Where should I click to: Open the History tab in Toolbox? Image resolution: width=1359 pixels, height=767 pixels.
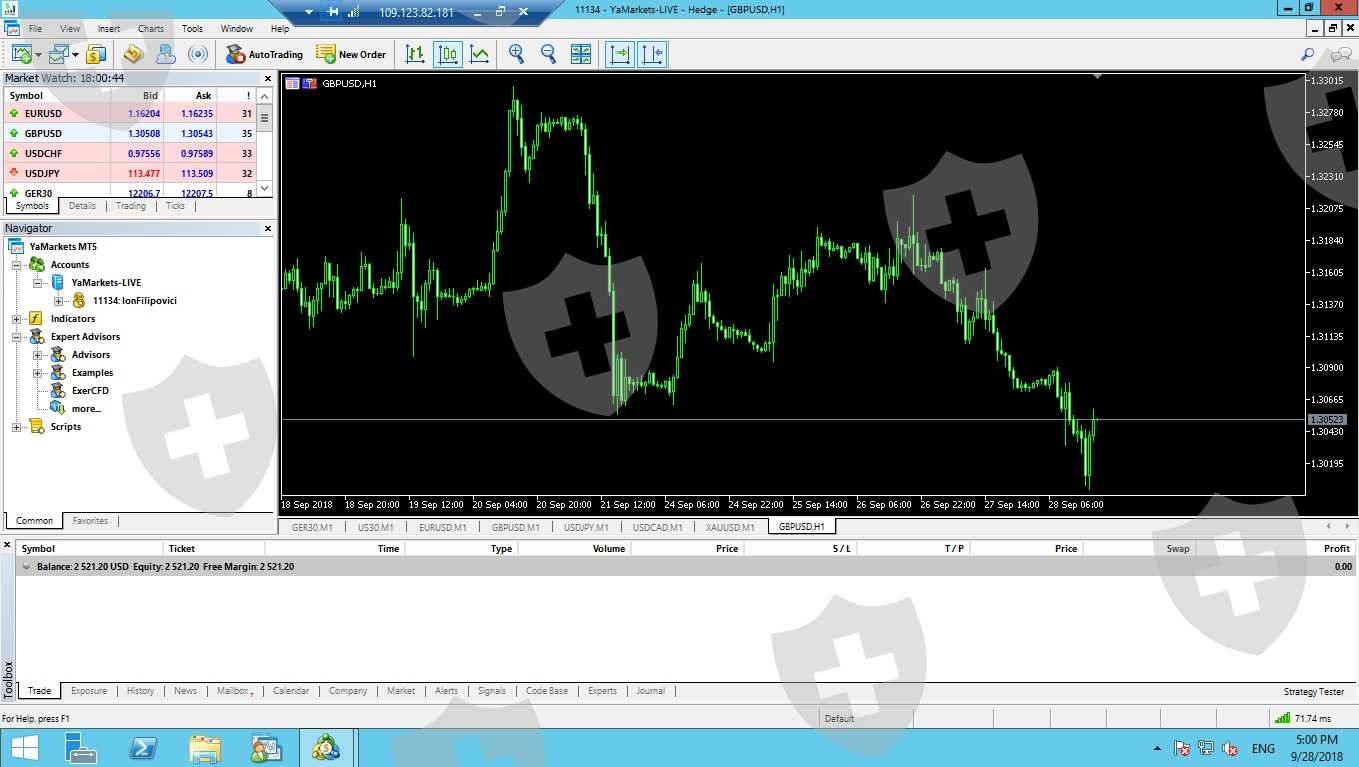(x=140, y=691)
